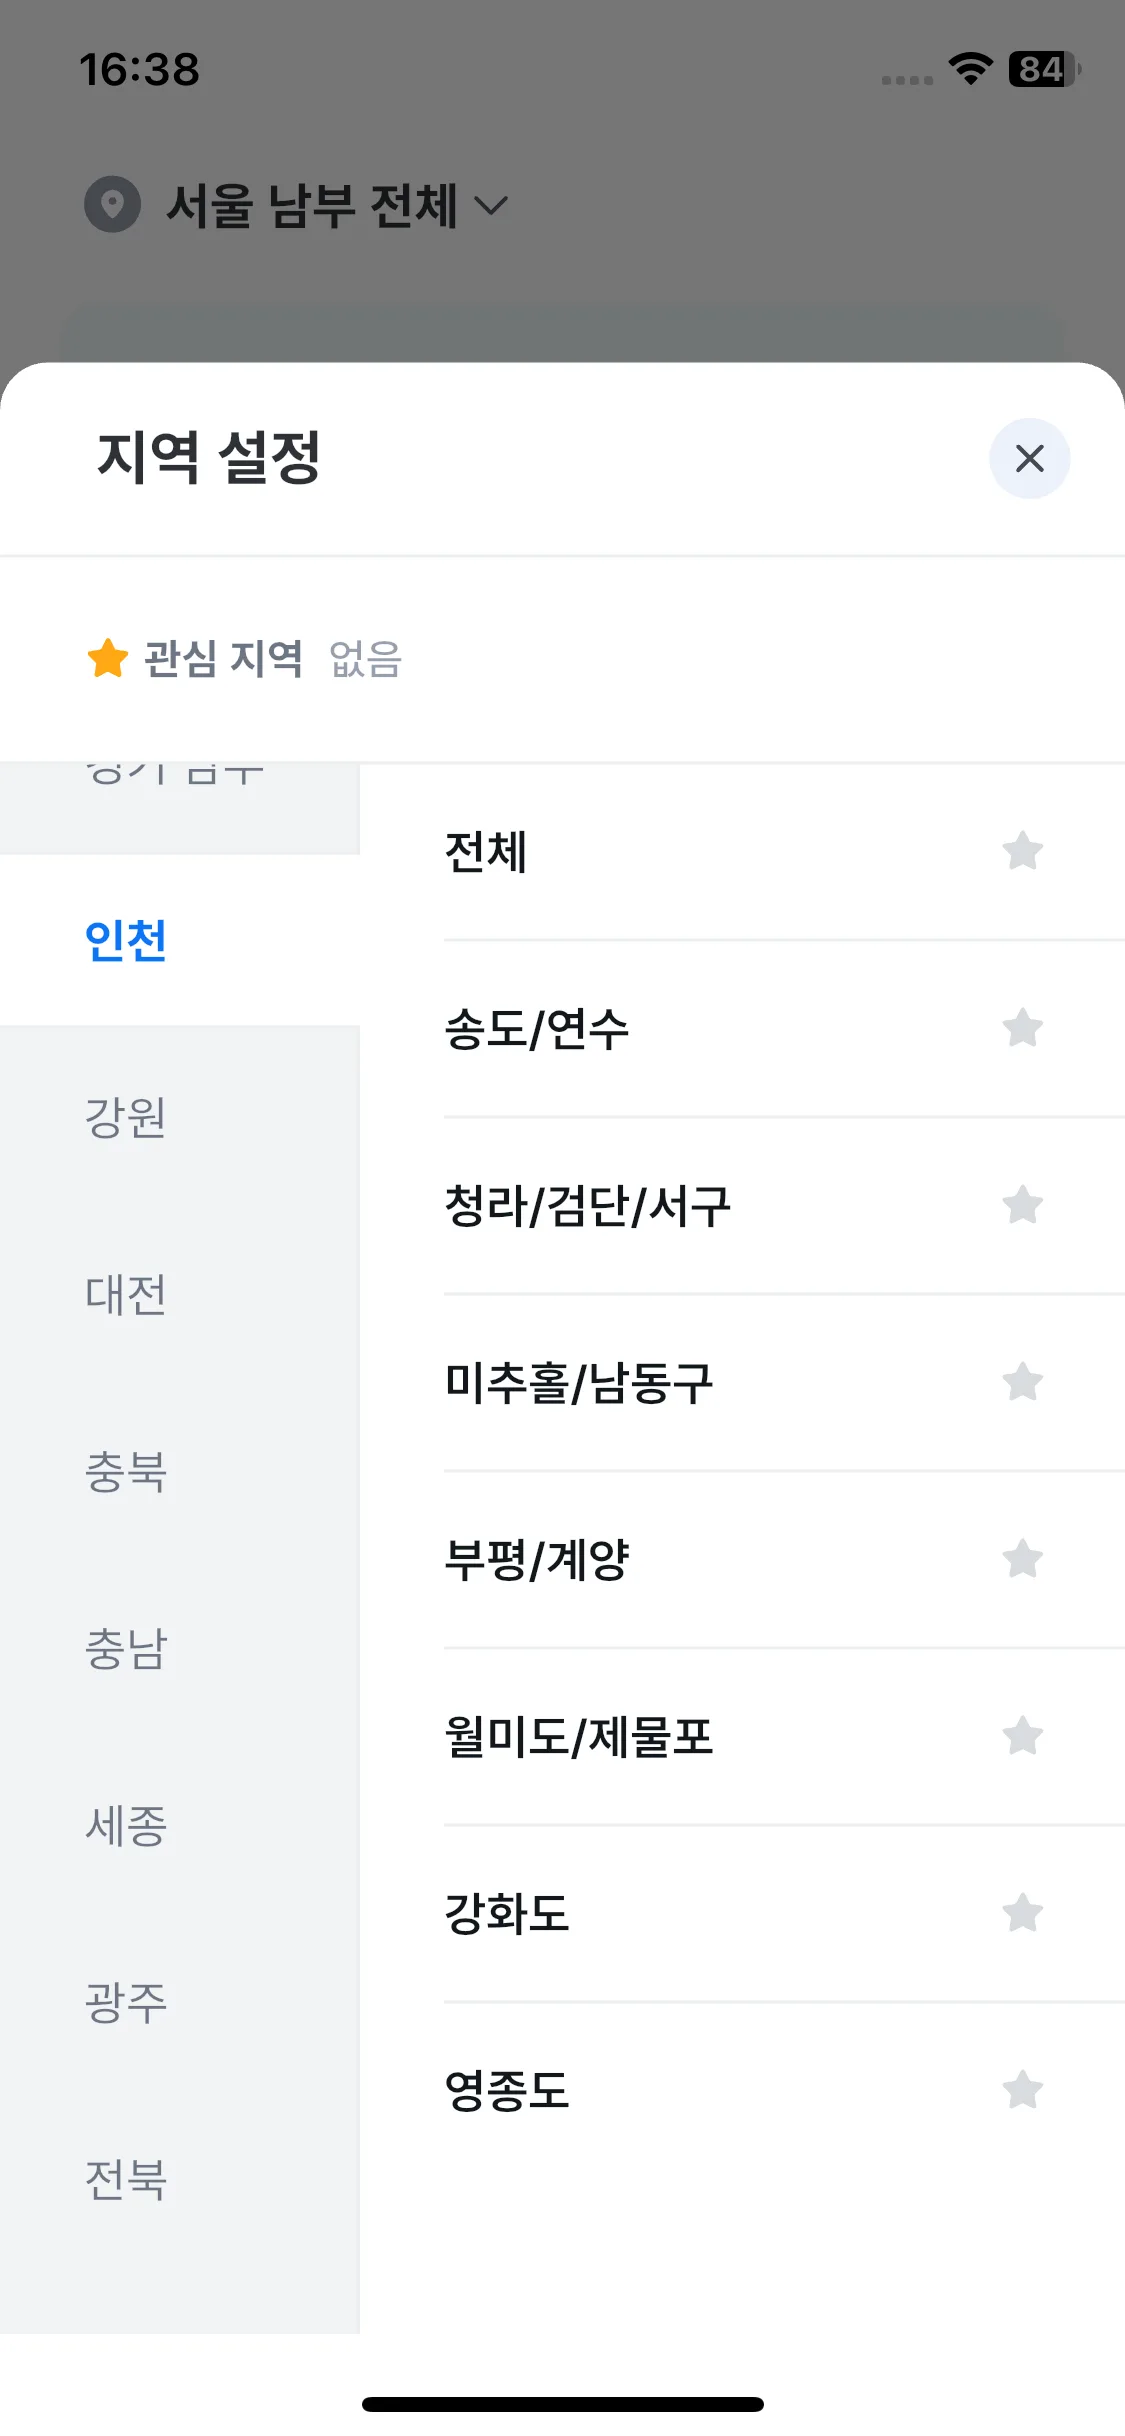The height and width of the screenshot is (2436, 1125).
Task: Select the 대전 region tab
Action: click(180, 1294)
